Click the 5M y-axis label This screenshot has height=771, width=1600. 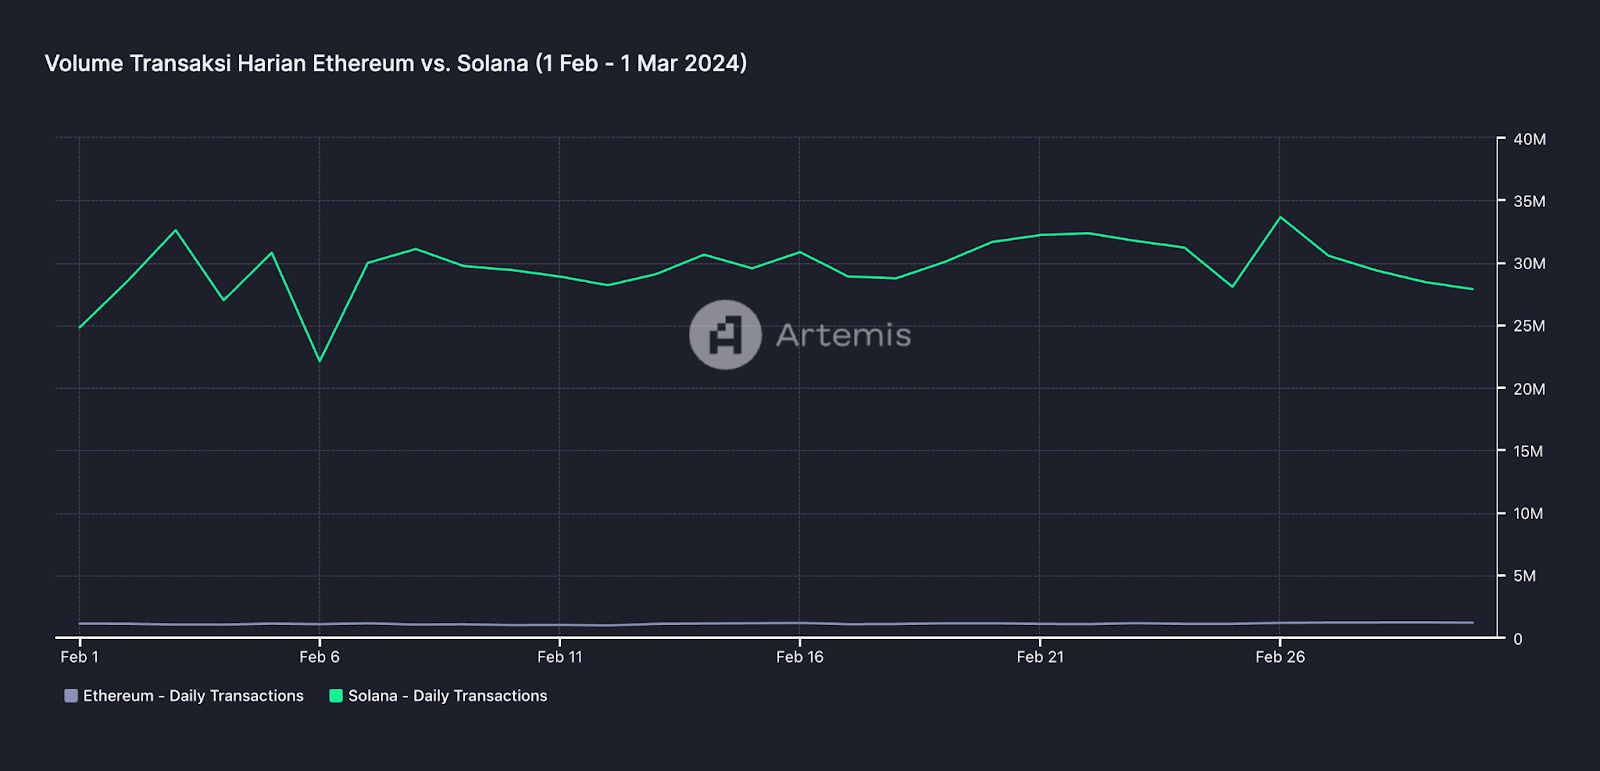pyautogui.click(x=1524, y=576)
